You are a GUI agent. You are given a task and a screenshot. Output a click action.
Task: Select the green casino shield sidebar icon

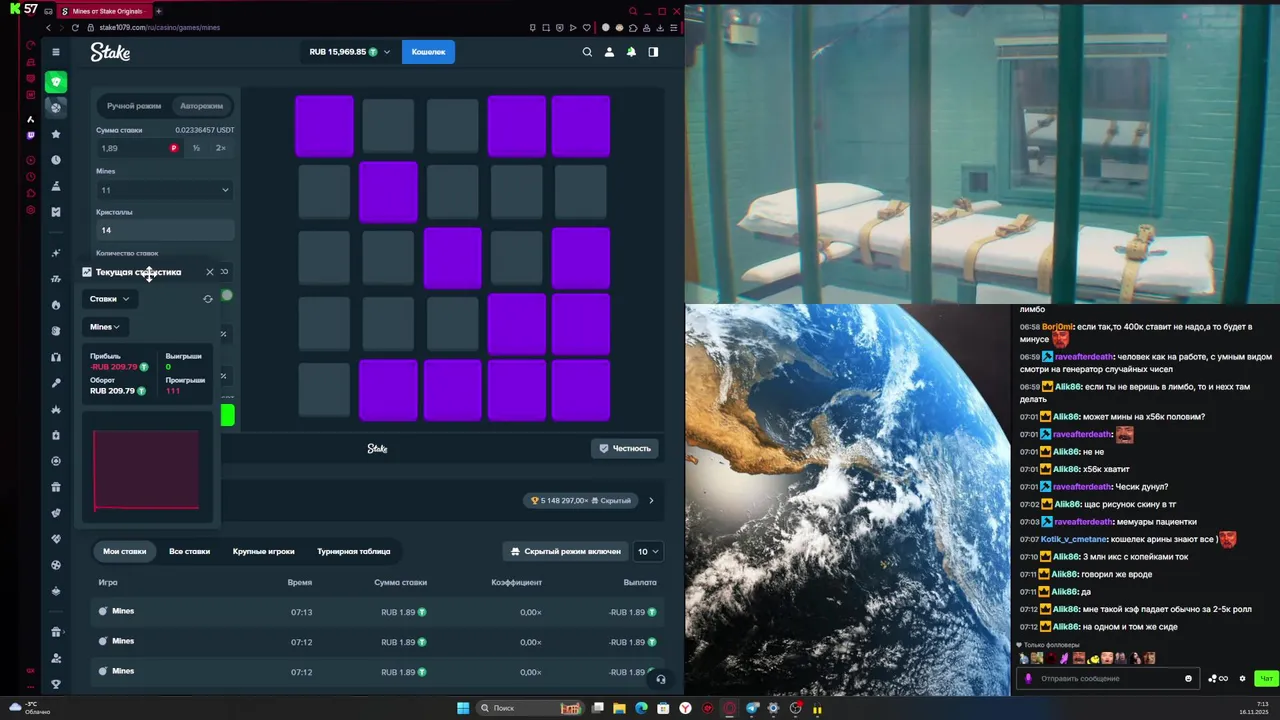[x=56, y=82]
